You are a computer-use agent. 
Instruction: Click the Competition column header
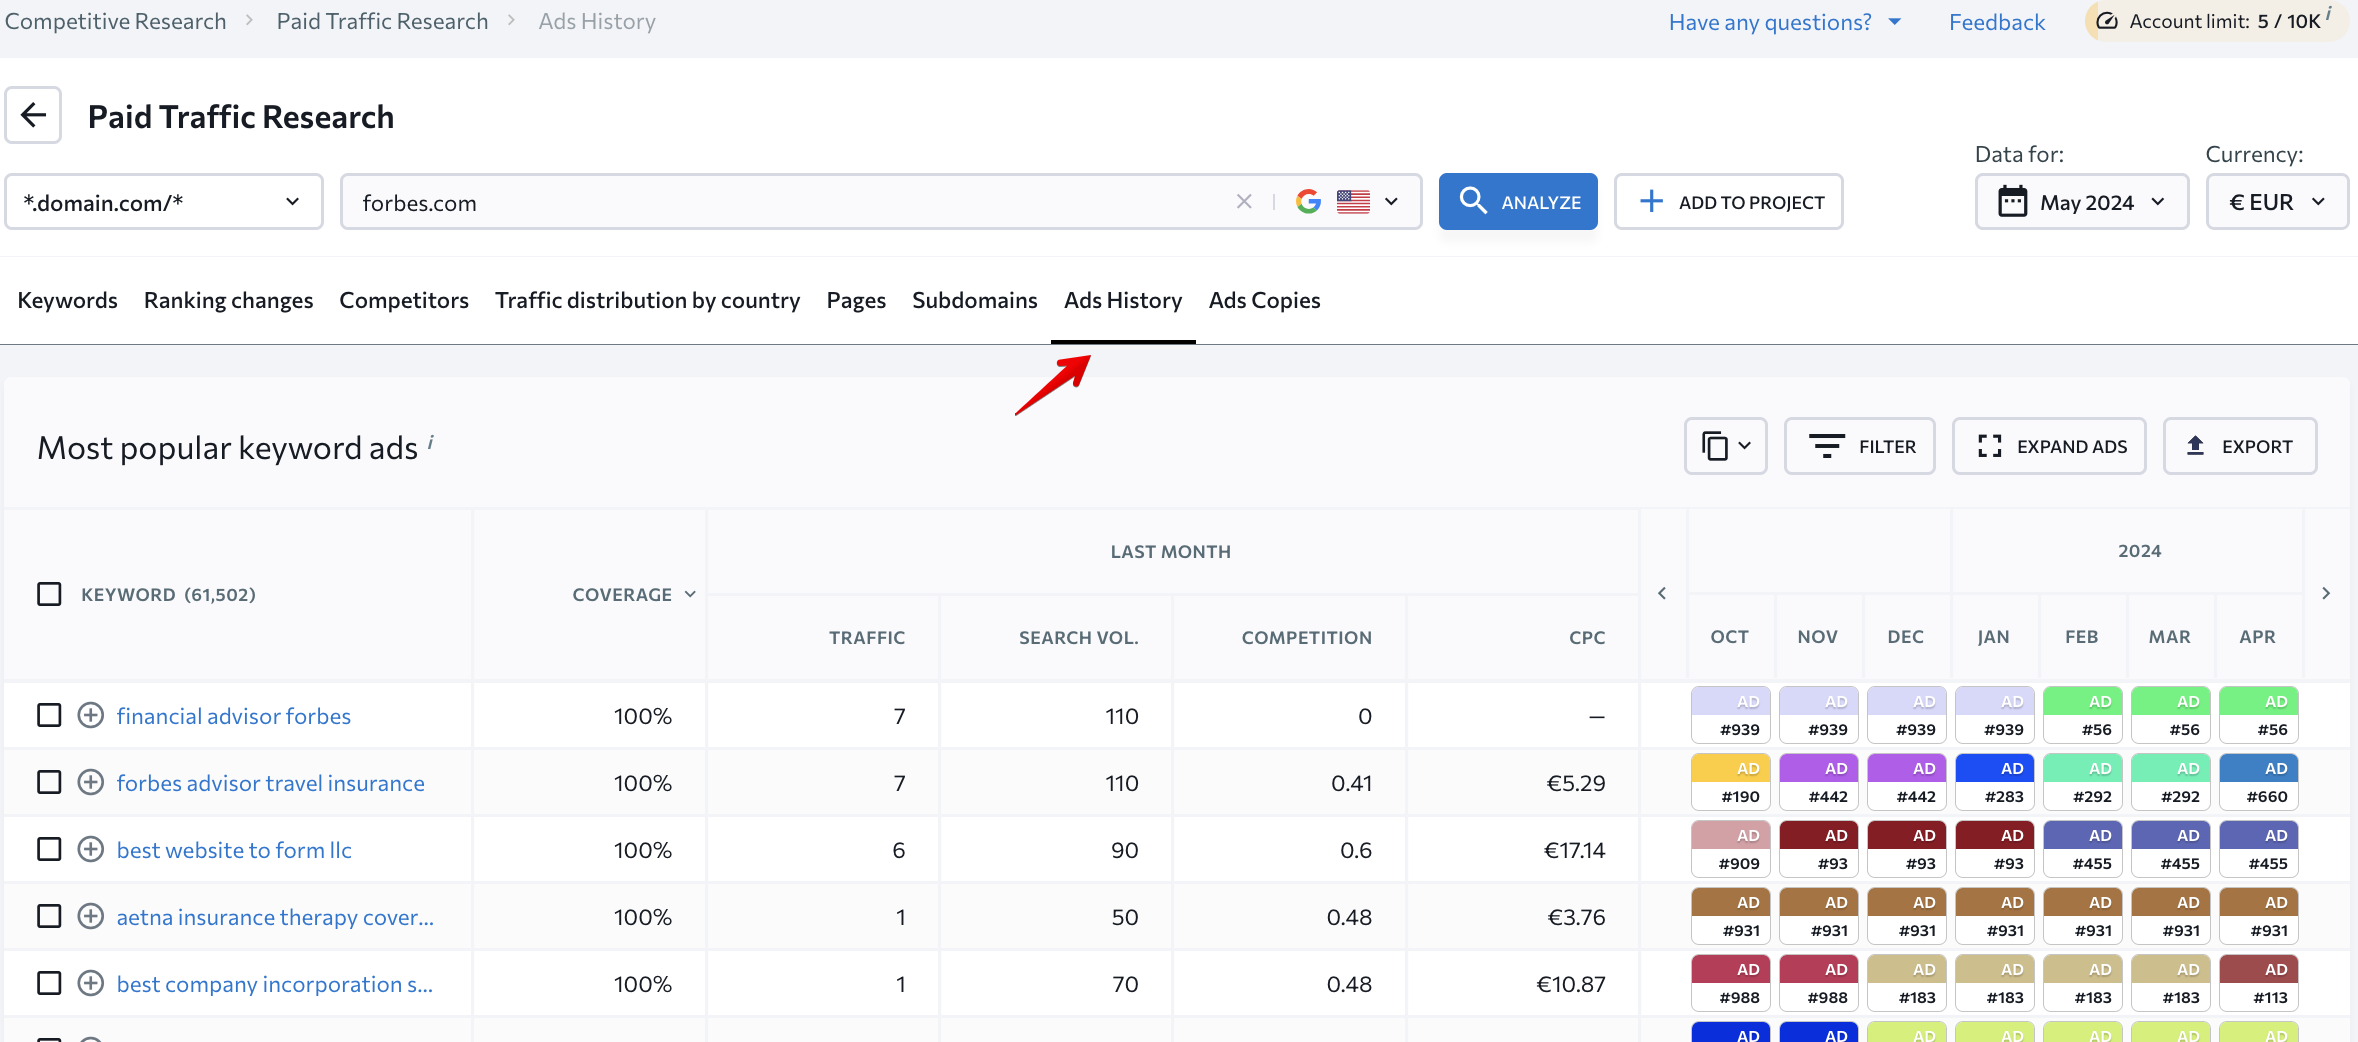pyautogui.click(x=1306, y=637)
